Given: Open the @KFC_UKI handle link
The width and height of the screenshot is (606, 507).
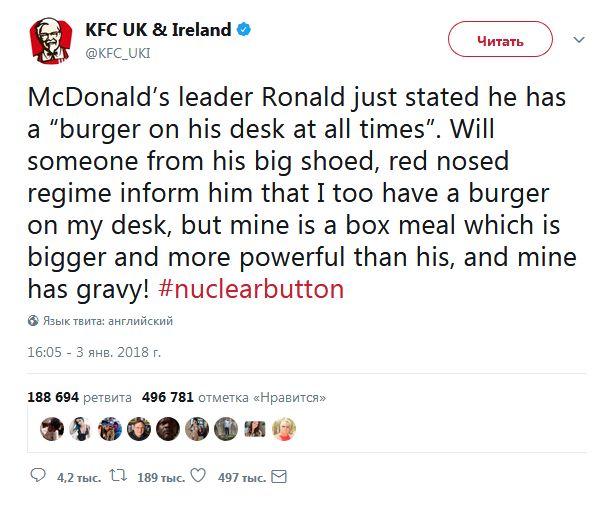Looking at the screenshot, I should [117, 54].
